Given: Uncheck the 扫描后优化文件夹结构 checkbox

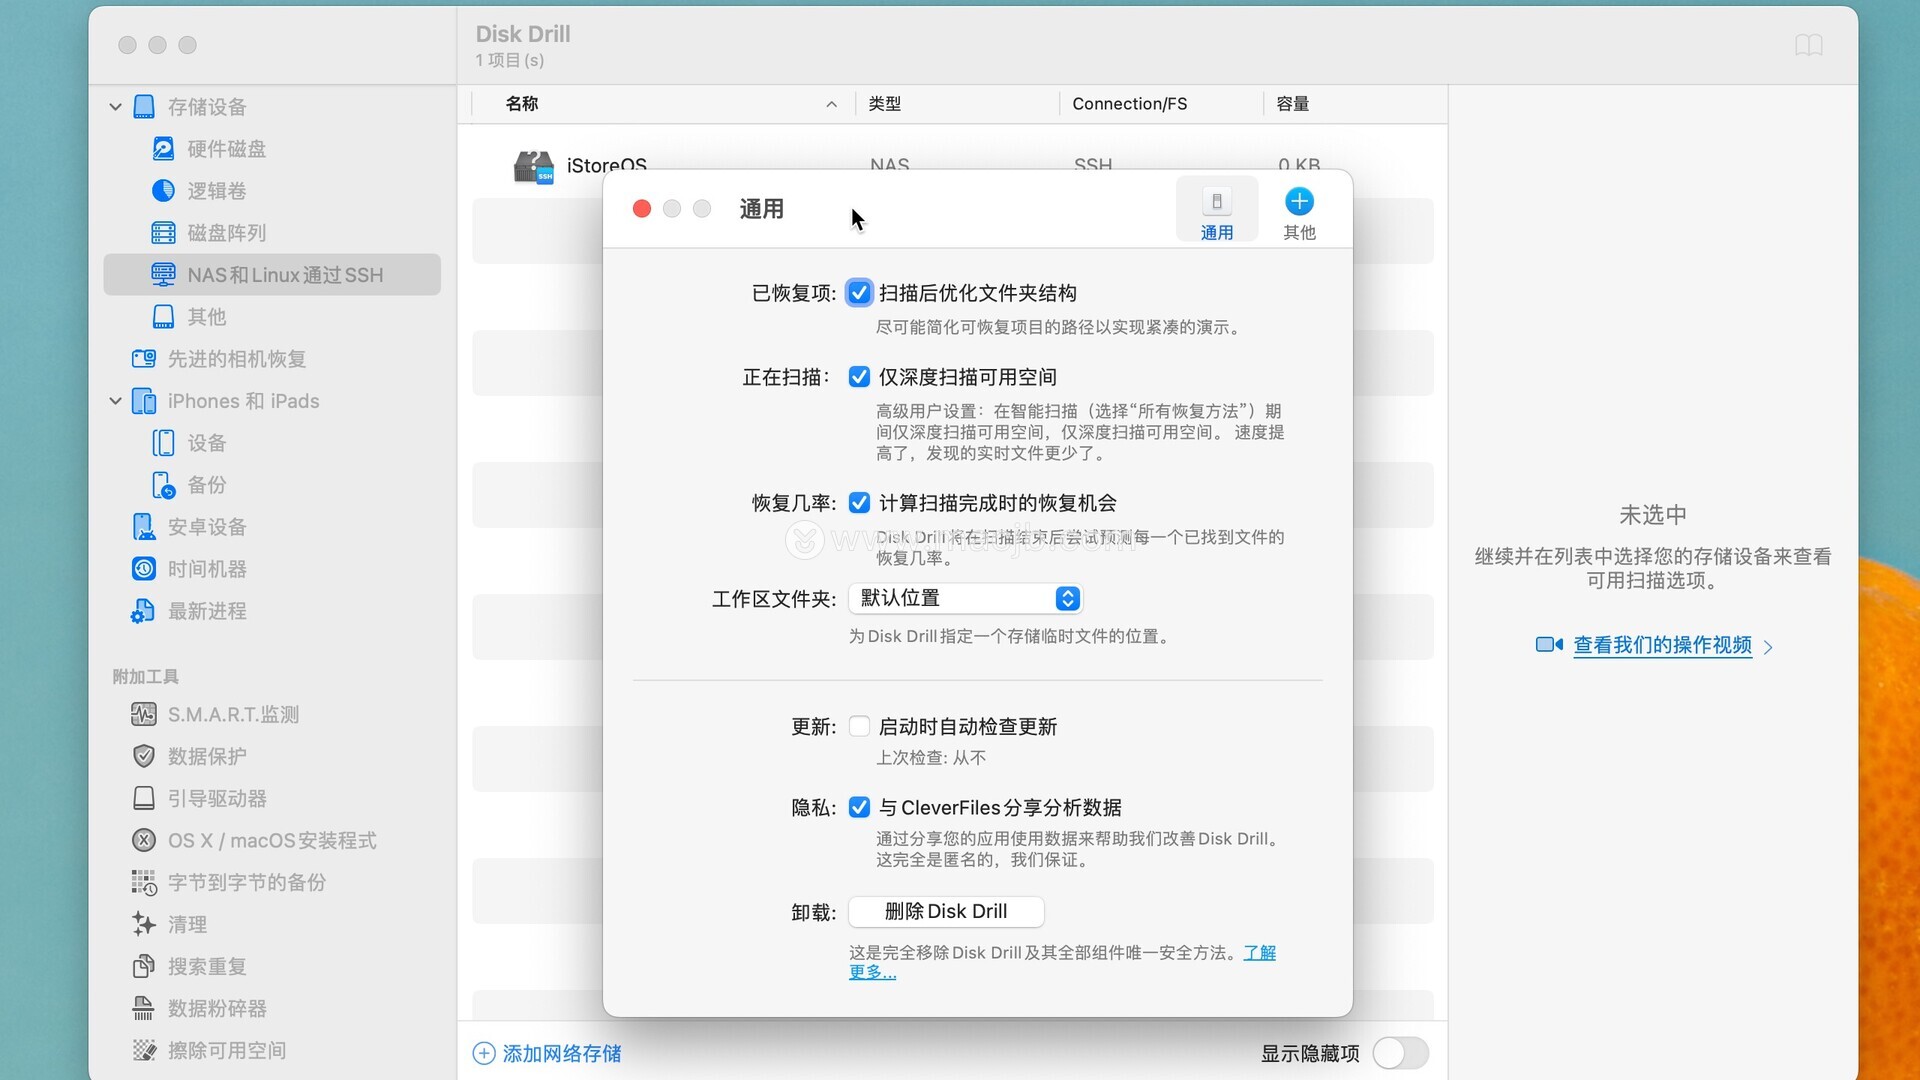Looking at the screenshot, I should click(859, 293).
